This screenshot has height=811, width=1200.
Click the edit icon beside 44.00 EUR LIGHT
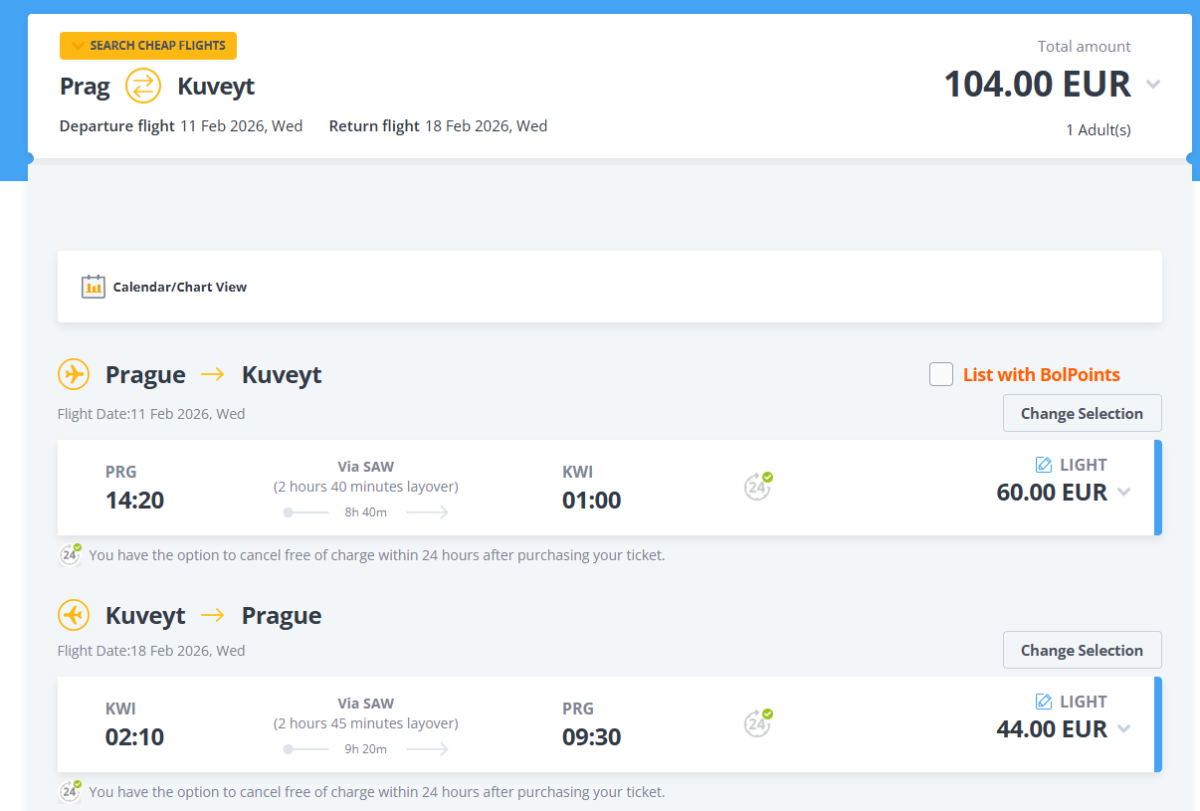pos(1044,702)
